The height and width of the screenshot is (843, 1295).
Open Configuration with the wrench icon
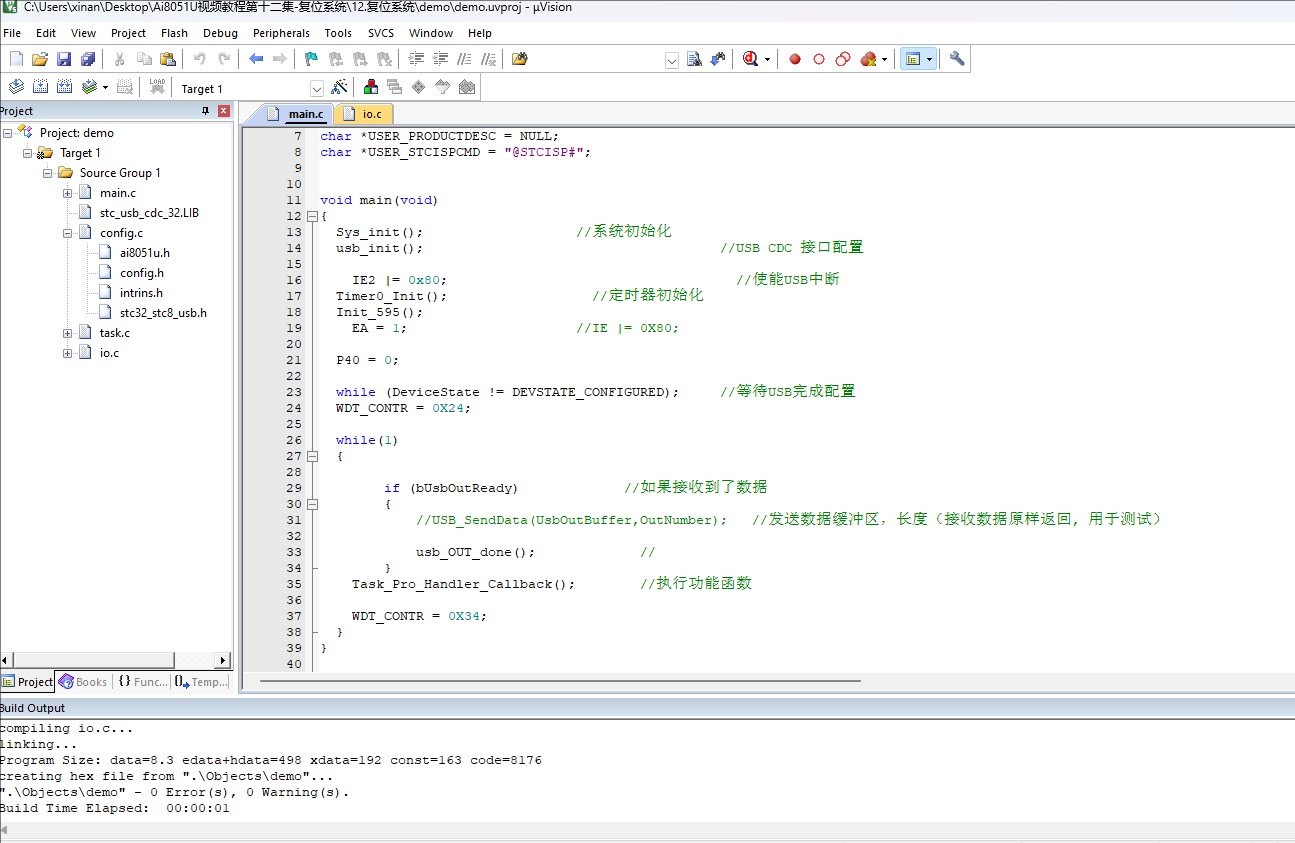pos(957,59)
